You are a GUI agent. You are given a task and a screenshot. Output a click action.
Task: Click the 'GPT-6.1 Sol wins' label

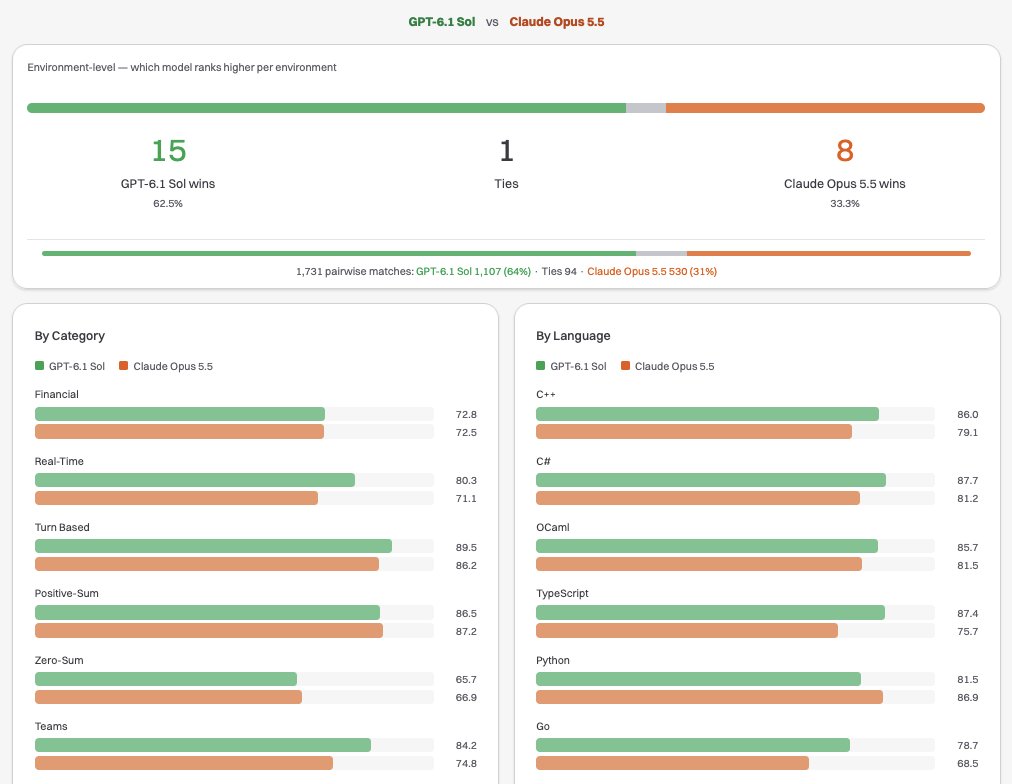point(168,184)
